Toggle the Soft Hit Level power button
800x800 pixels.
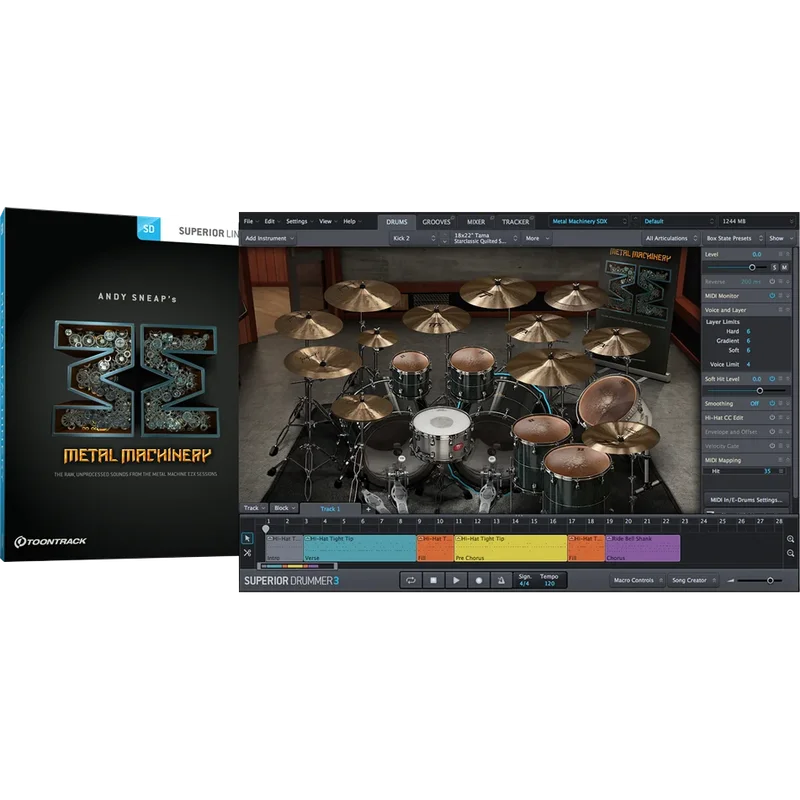click(772, 379)
